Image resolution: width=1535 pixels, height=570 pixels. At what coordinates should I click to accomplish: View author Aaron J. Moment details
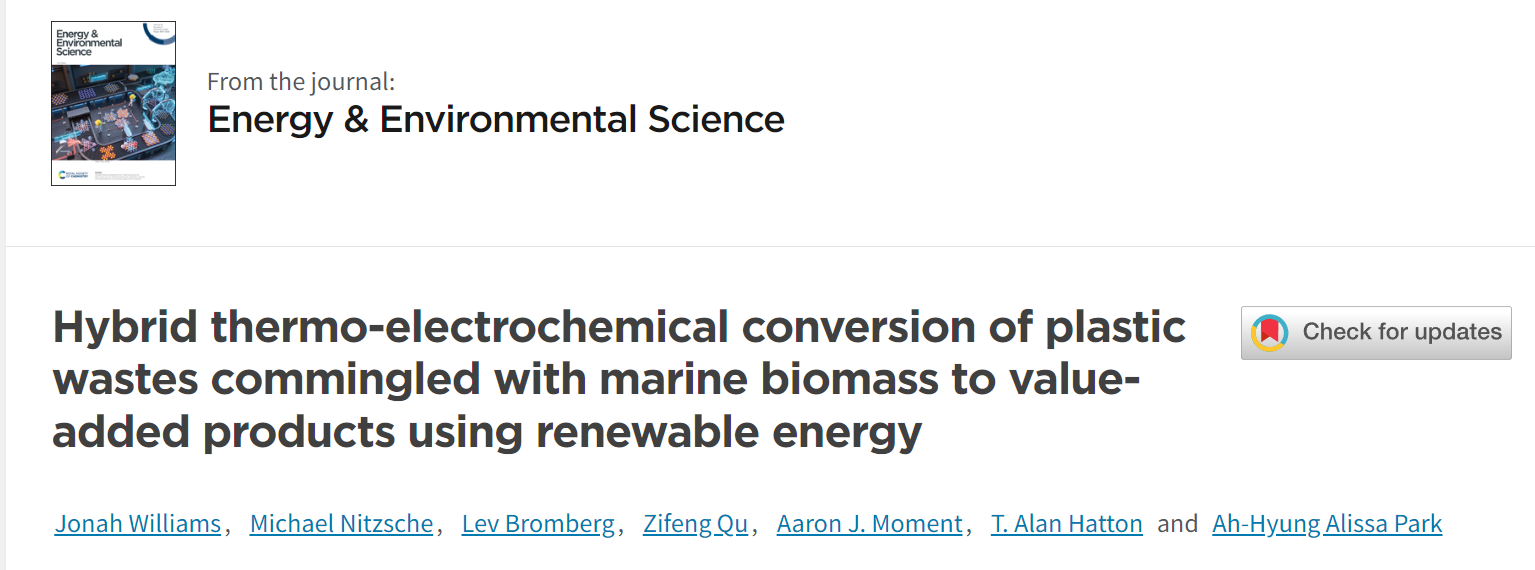point(870,524)
